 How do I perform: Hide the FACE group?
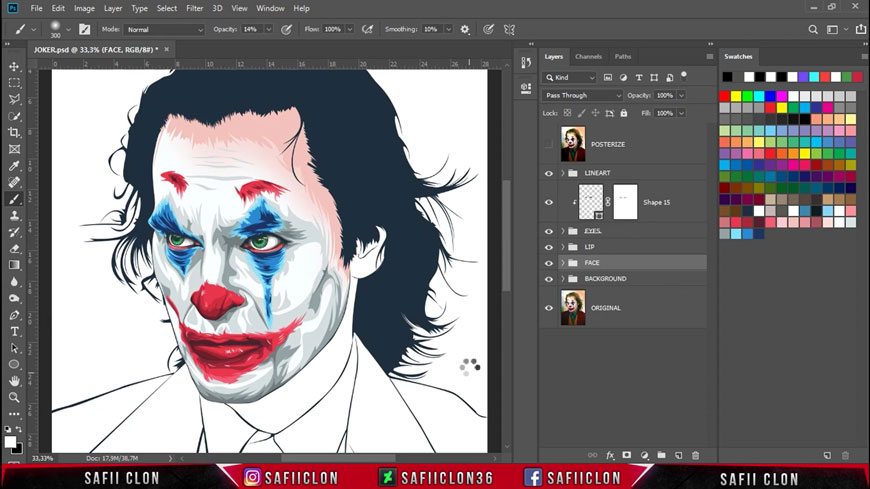click(549, 263)
